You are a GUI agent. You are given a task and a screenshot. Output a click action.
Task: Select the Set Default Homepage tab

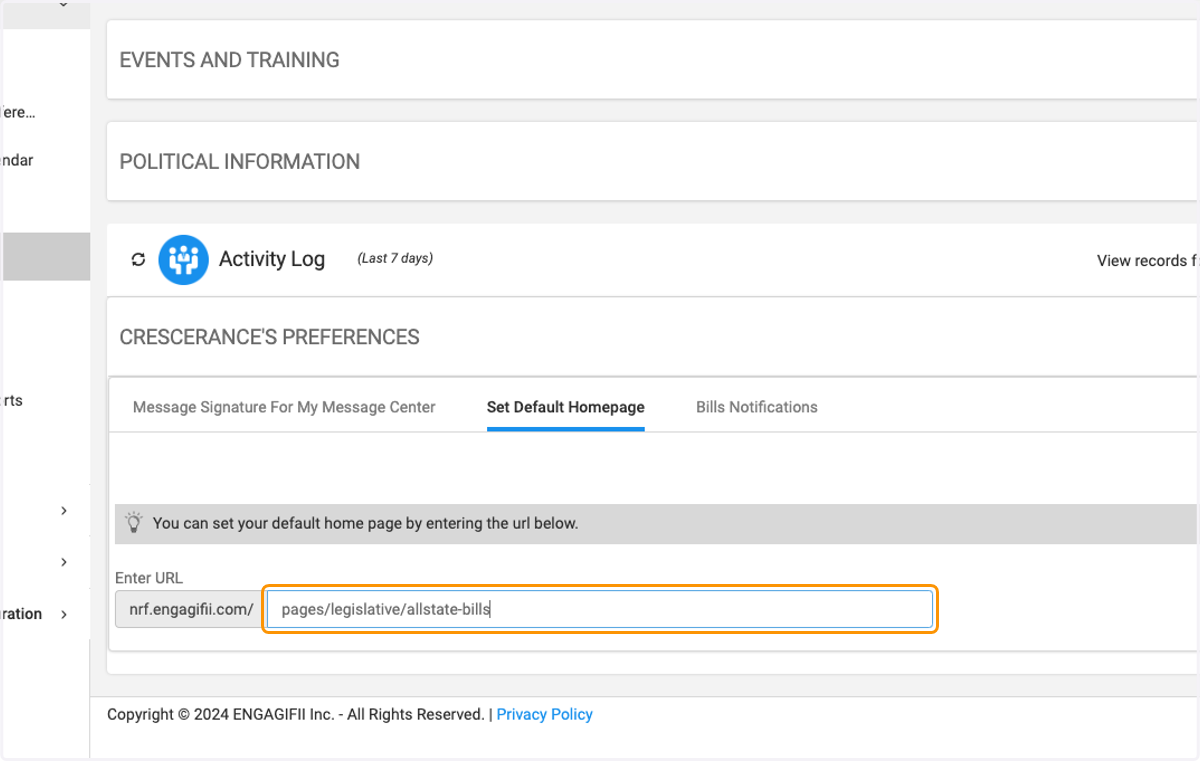pos(566,407)
